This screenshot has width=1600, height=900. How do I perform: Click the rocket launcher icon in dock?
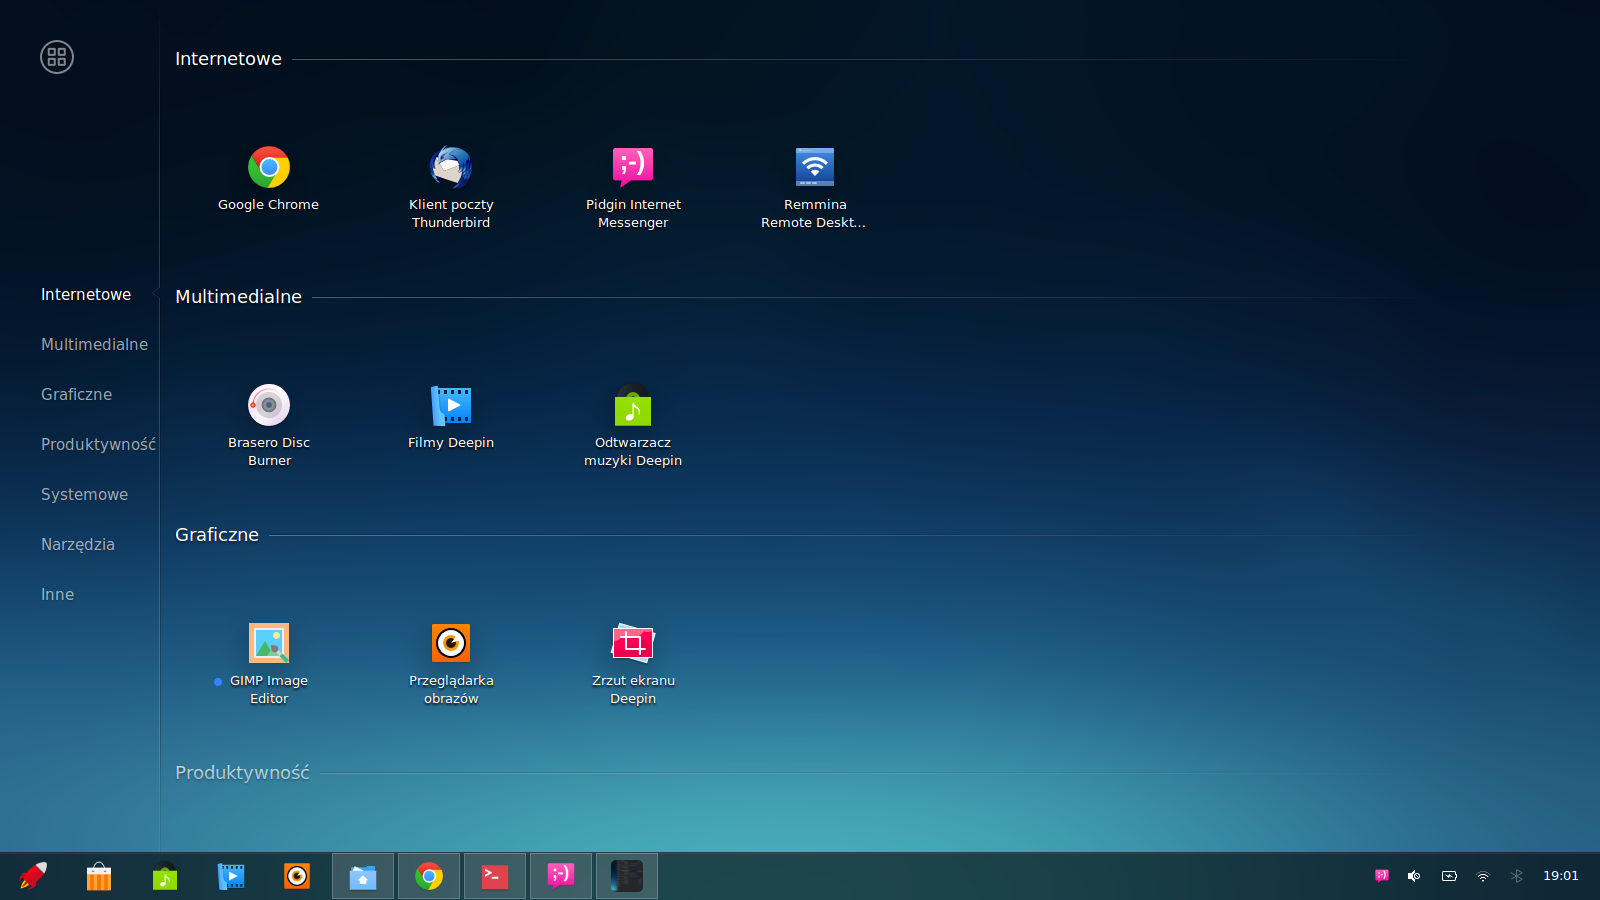tap(33, 876)
